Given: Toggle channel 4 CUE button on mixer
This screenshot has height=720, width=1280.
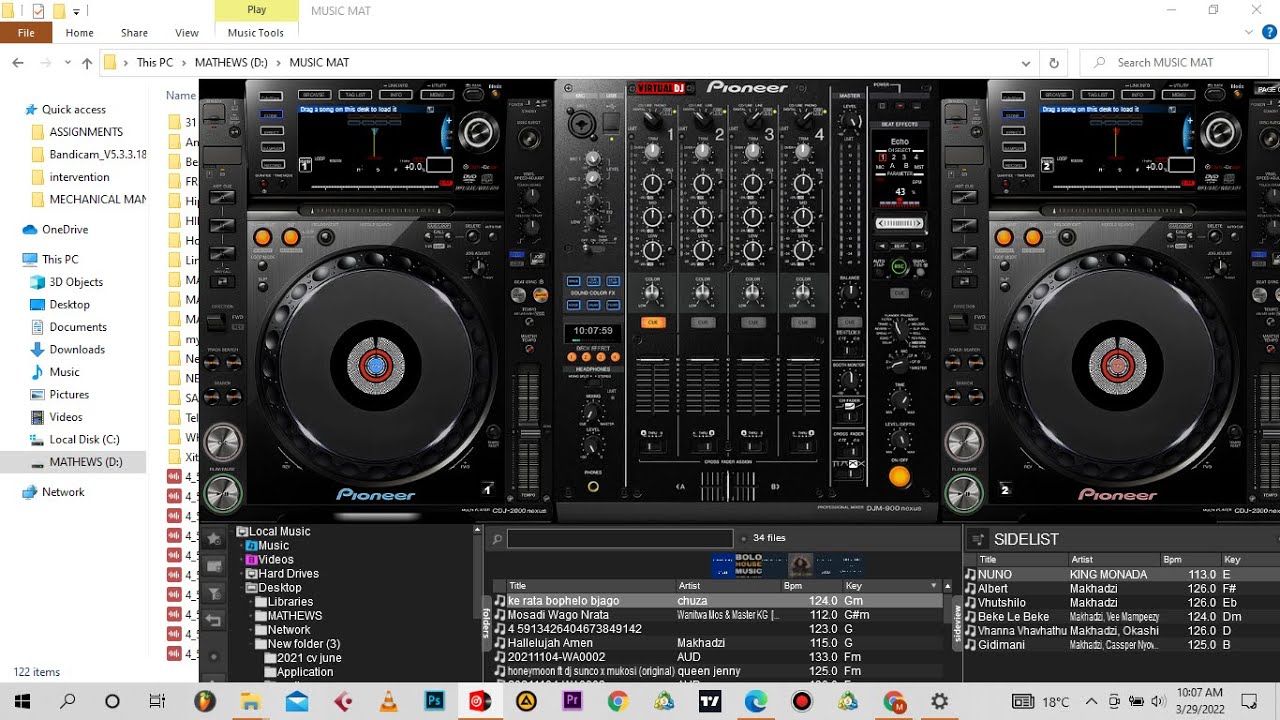Looking at the screenshot, I should click(x=802, y=323).
